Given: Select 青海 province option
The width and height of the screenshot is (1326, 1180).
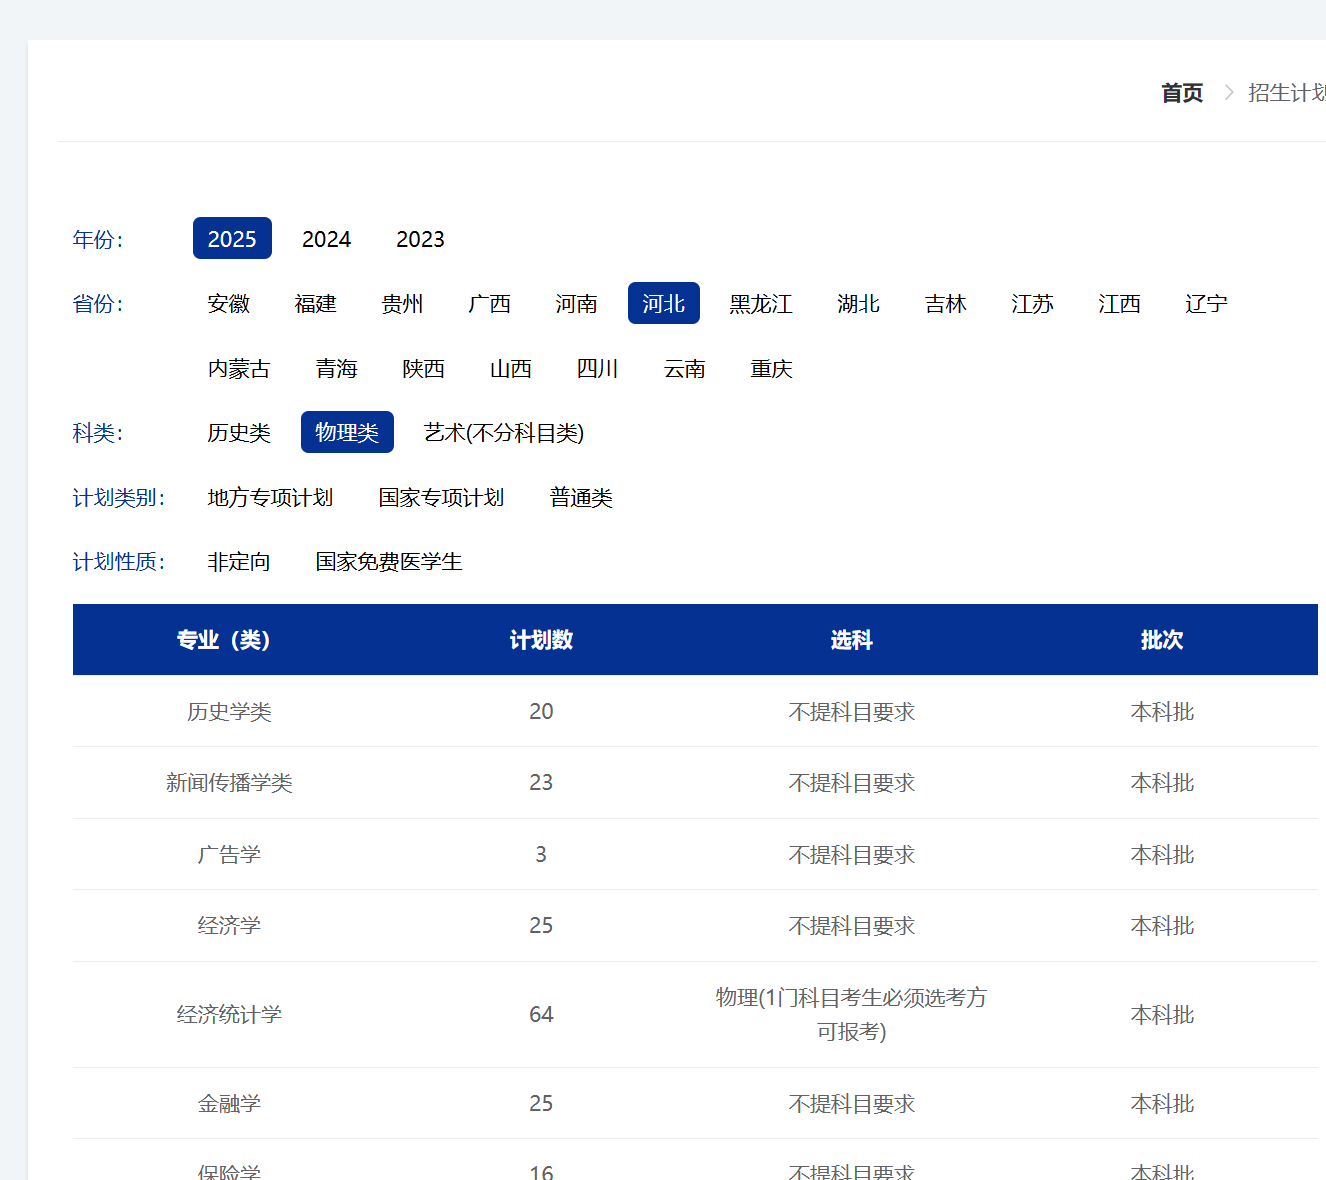Looking at the screenshot, I should 336,368.
